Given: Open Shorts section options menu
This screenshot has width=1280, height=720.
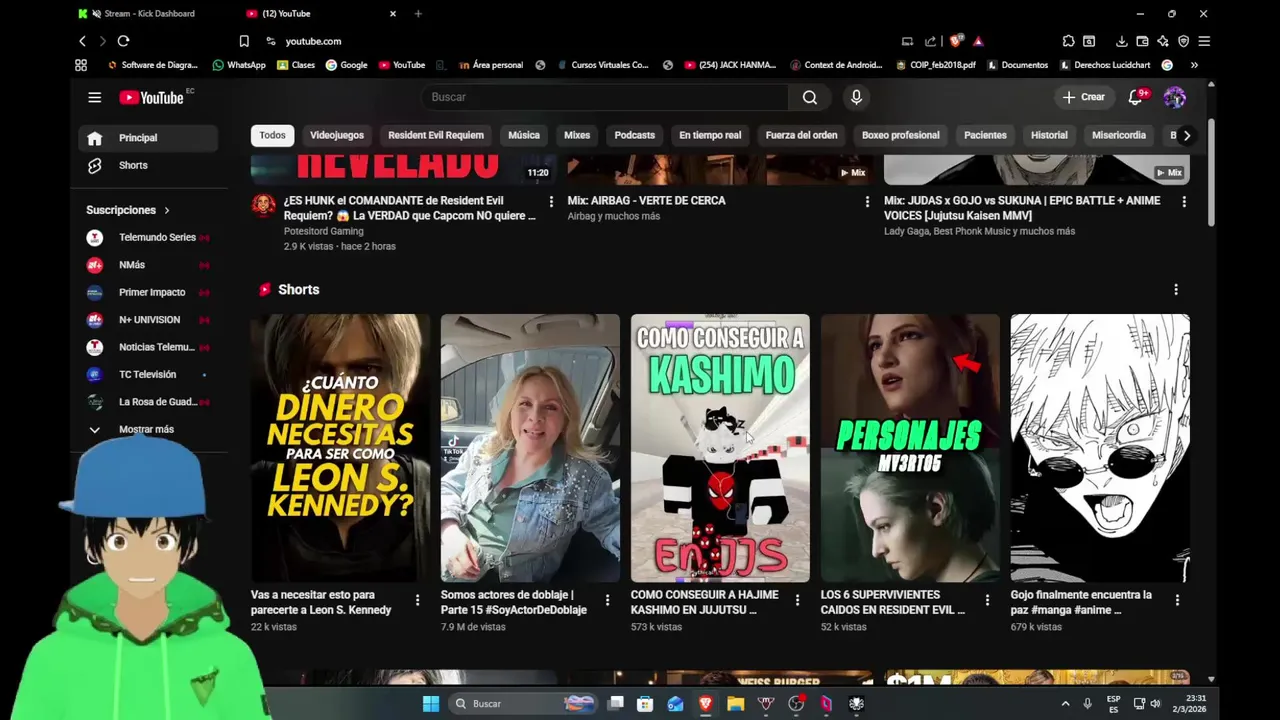Looking at the screenshot, I should [1176, 290].
